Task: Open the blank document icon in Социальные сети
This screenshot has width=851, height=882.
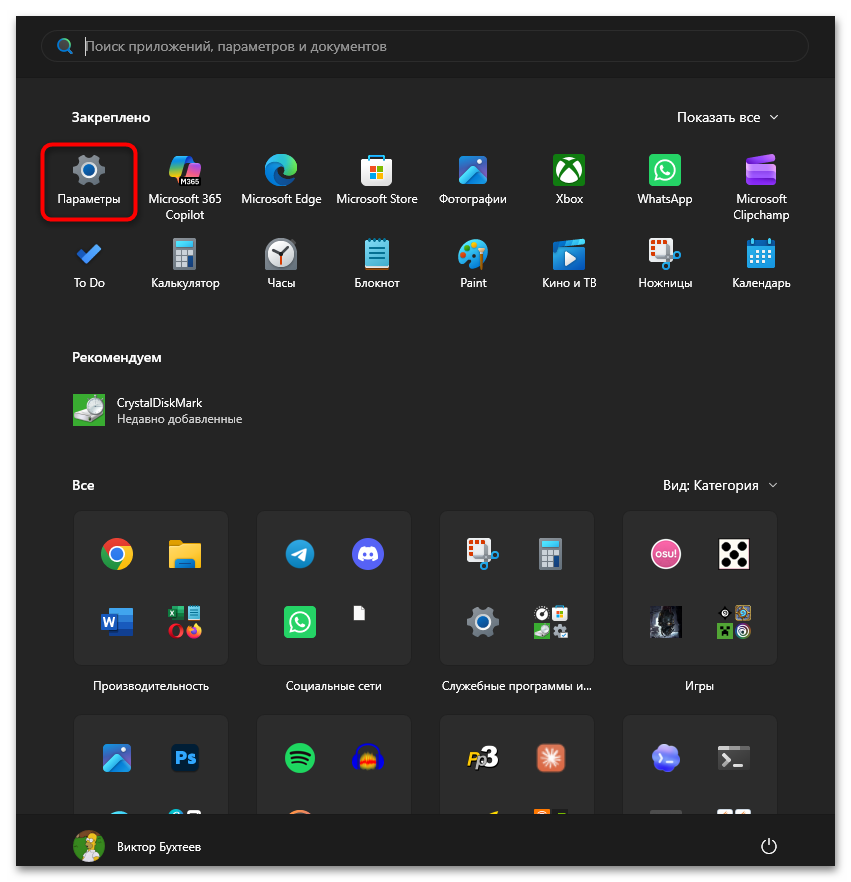Action: [x=359, y=613]
